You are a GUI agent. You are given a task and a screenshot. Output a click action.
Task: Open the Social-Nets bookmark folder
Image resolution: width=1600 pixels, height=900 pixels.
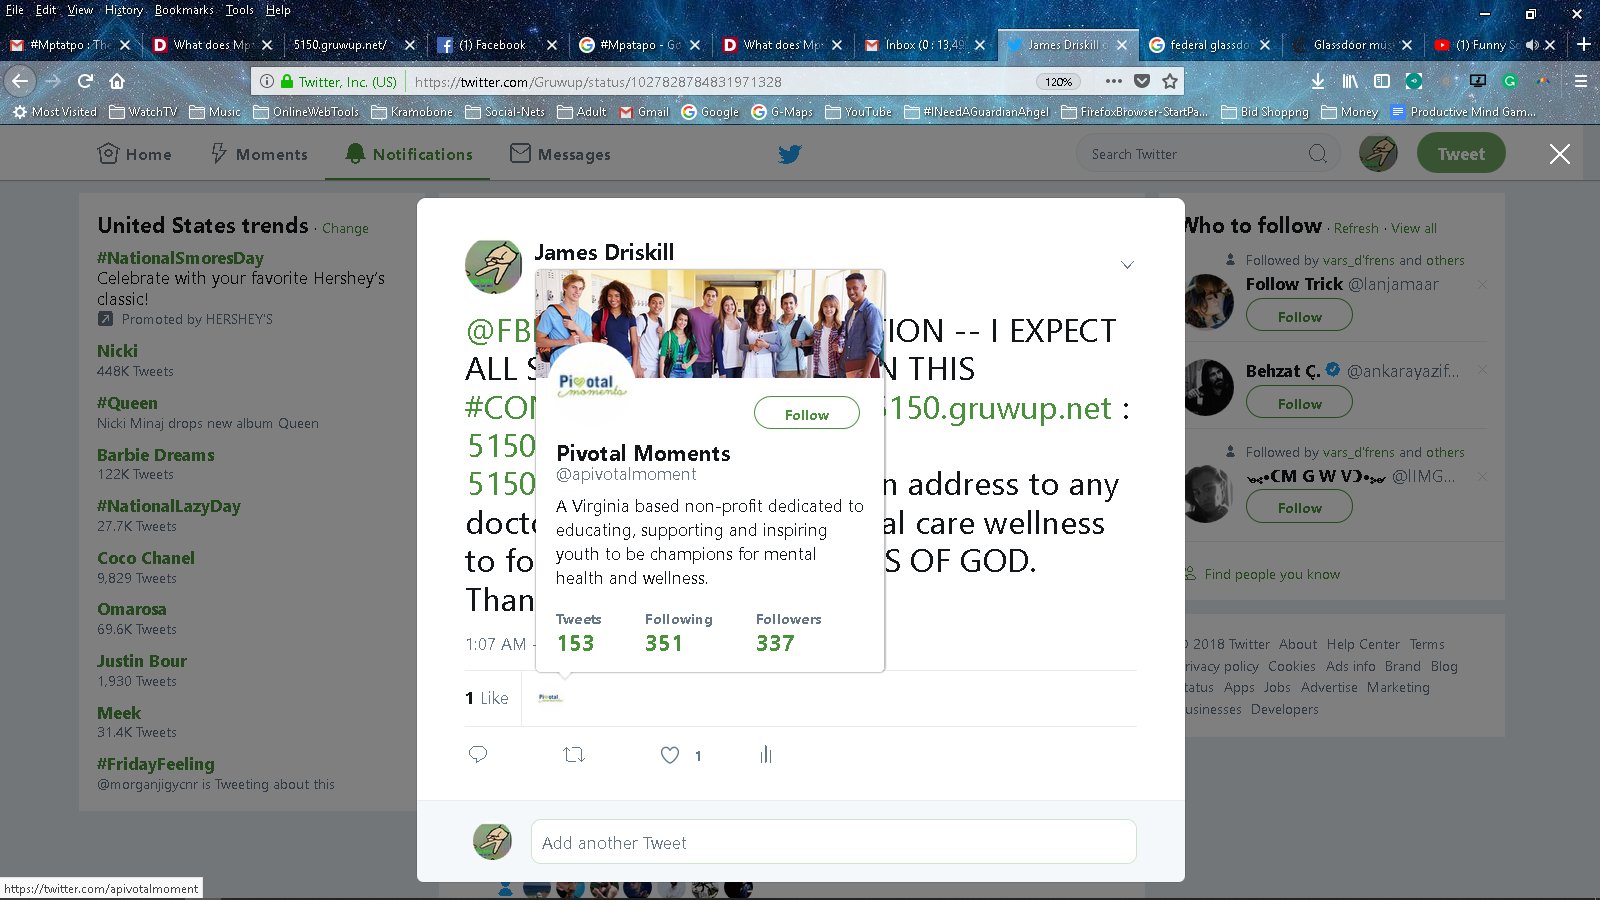[x=505, y=112]
